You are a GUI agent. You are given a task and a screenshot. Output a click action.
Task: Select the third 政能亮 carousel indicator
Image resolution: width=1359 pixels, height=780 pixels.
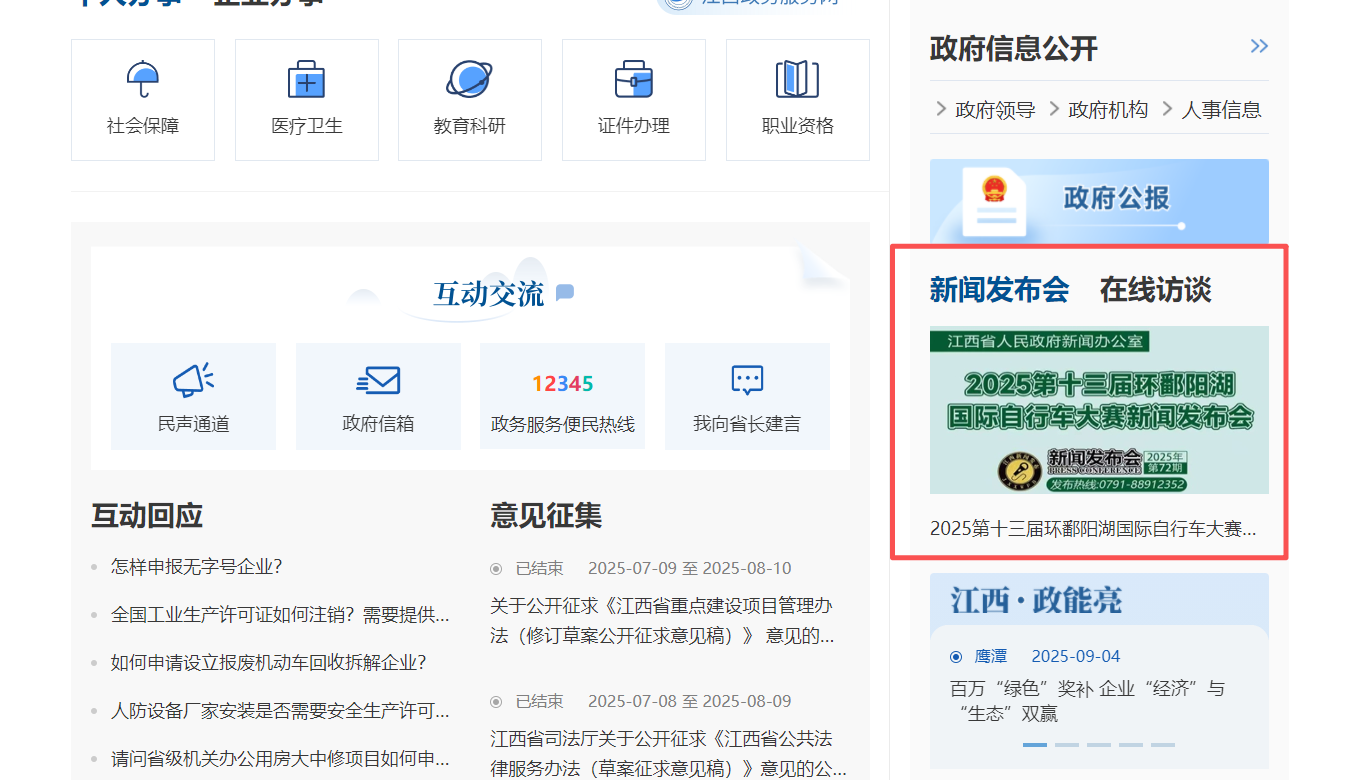click(1099, 745)
